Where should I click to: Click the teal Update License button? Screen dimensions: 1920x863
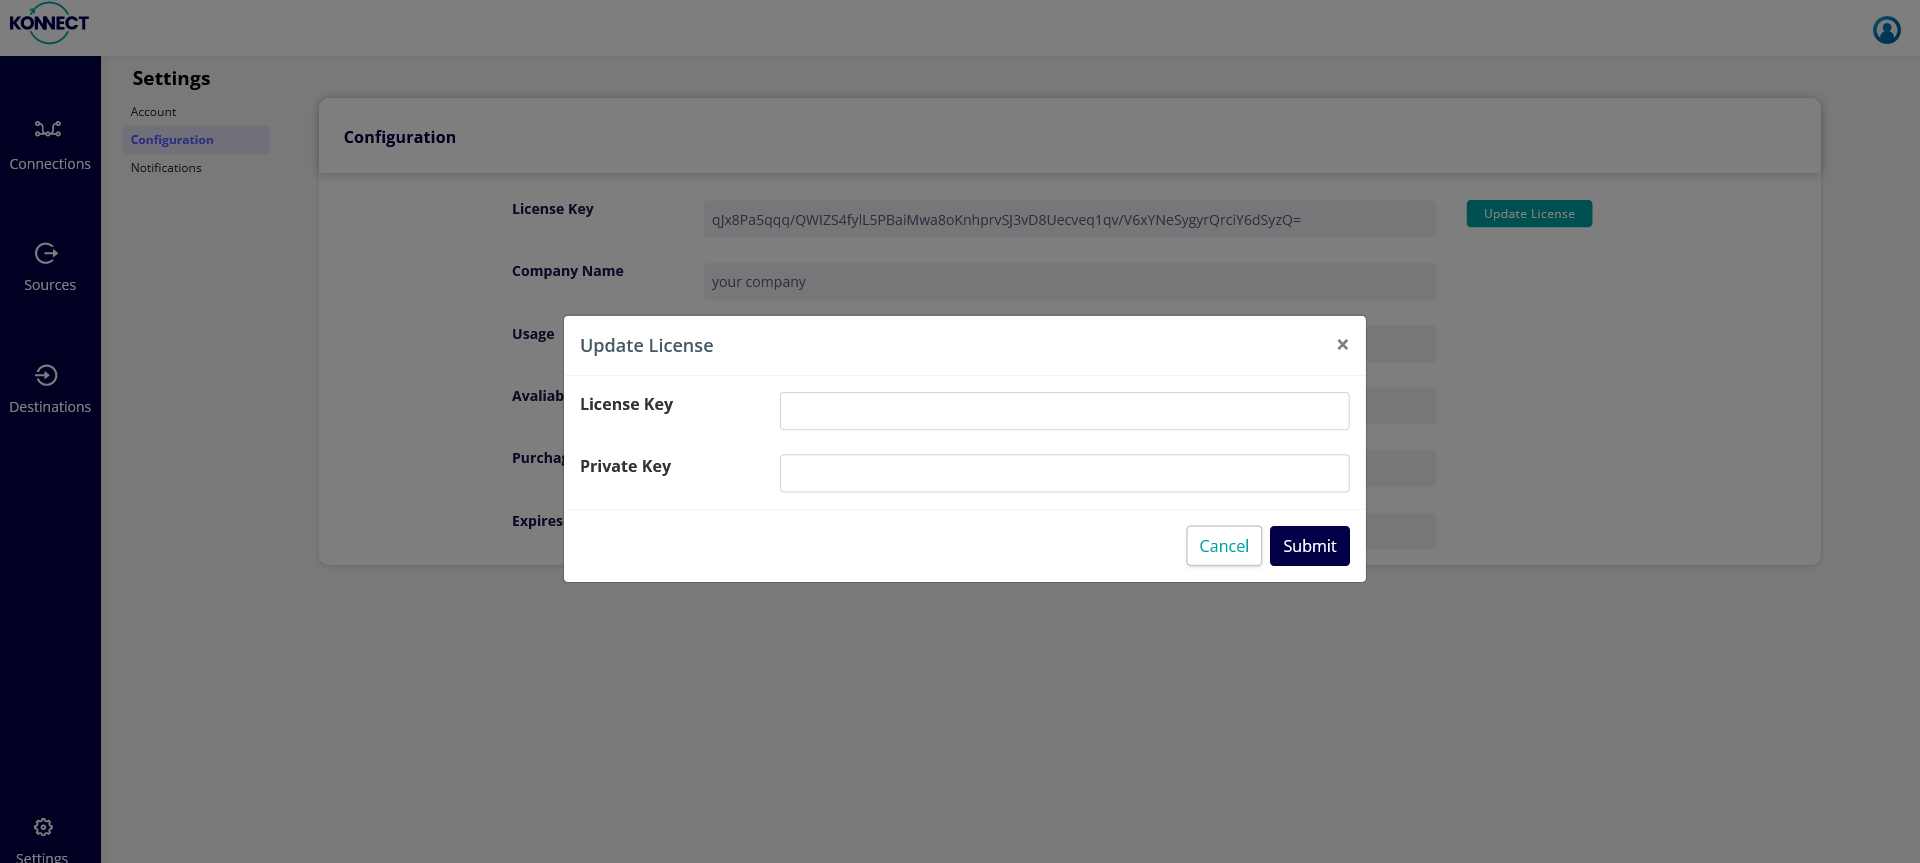1529,214
